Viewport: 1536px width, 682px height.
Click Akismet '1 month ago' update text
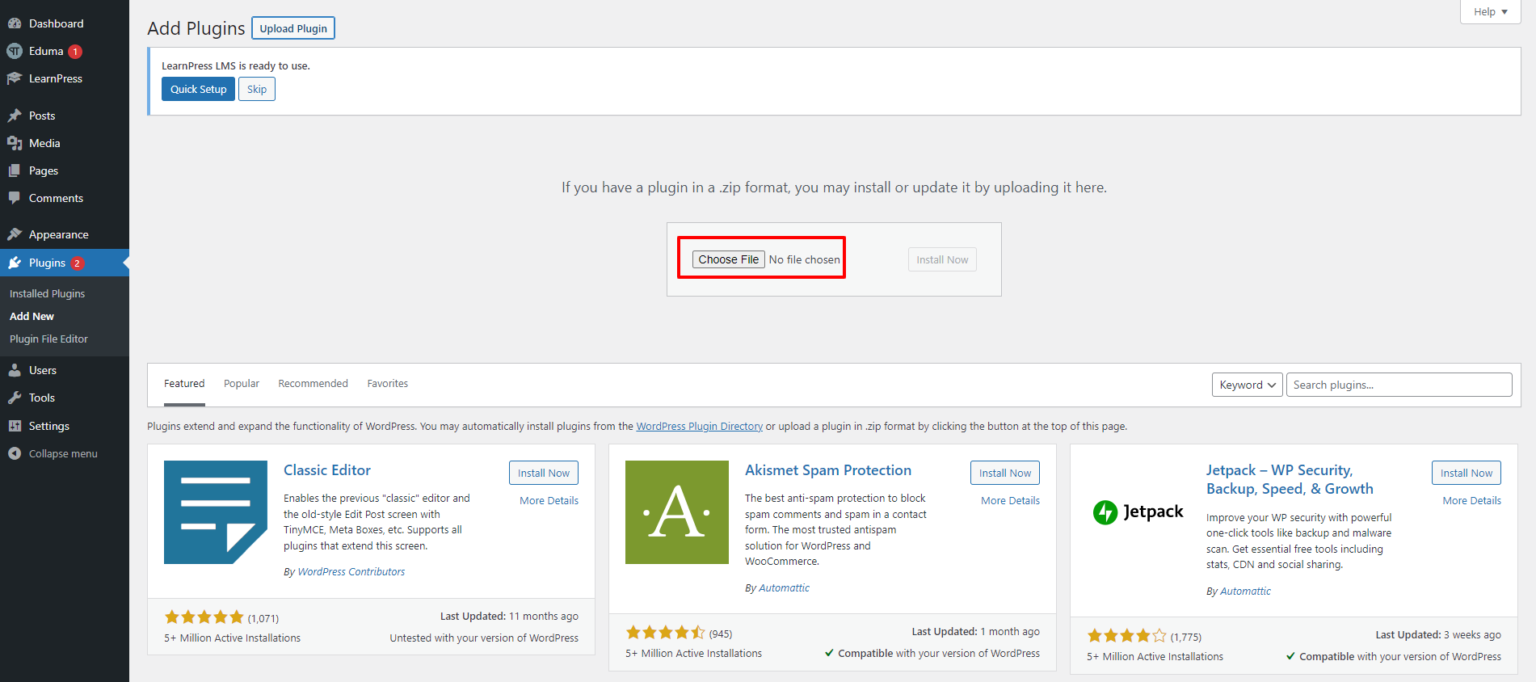(x=1008, y=632)
